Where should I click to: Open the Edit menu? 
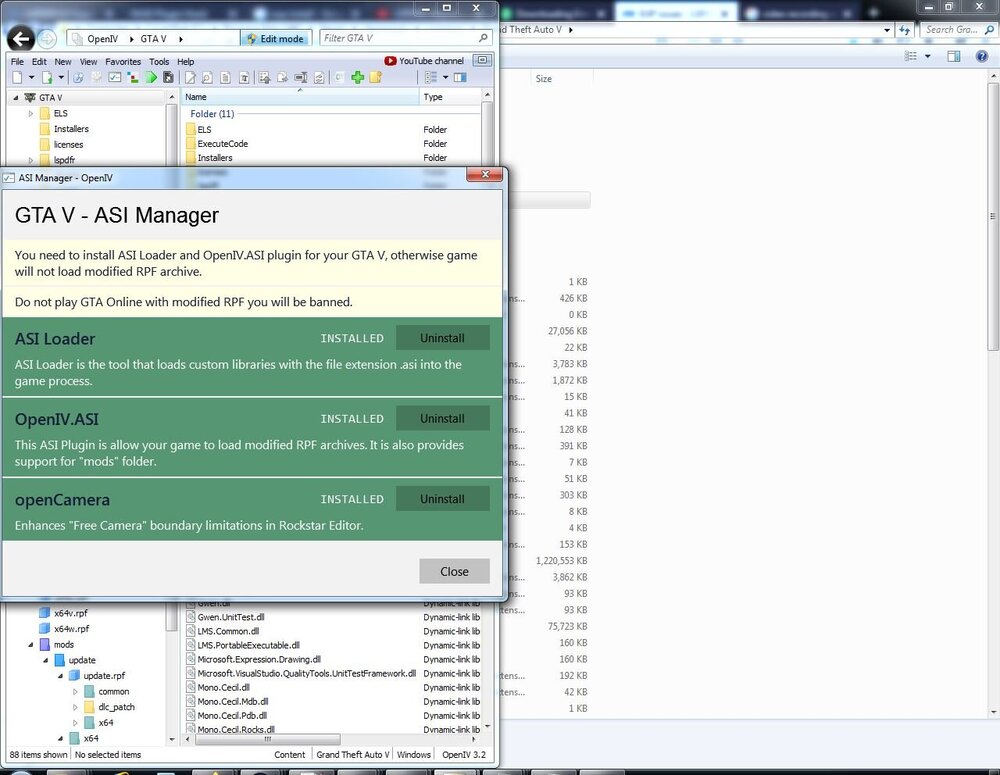tap(39, 62)
